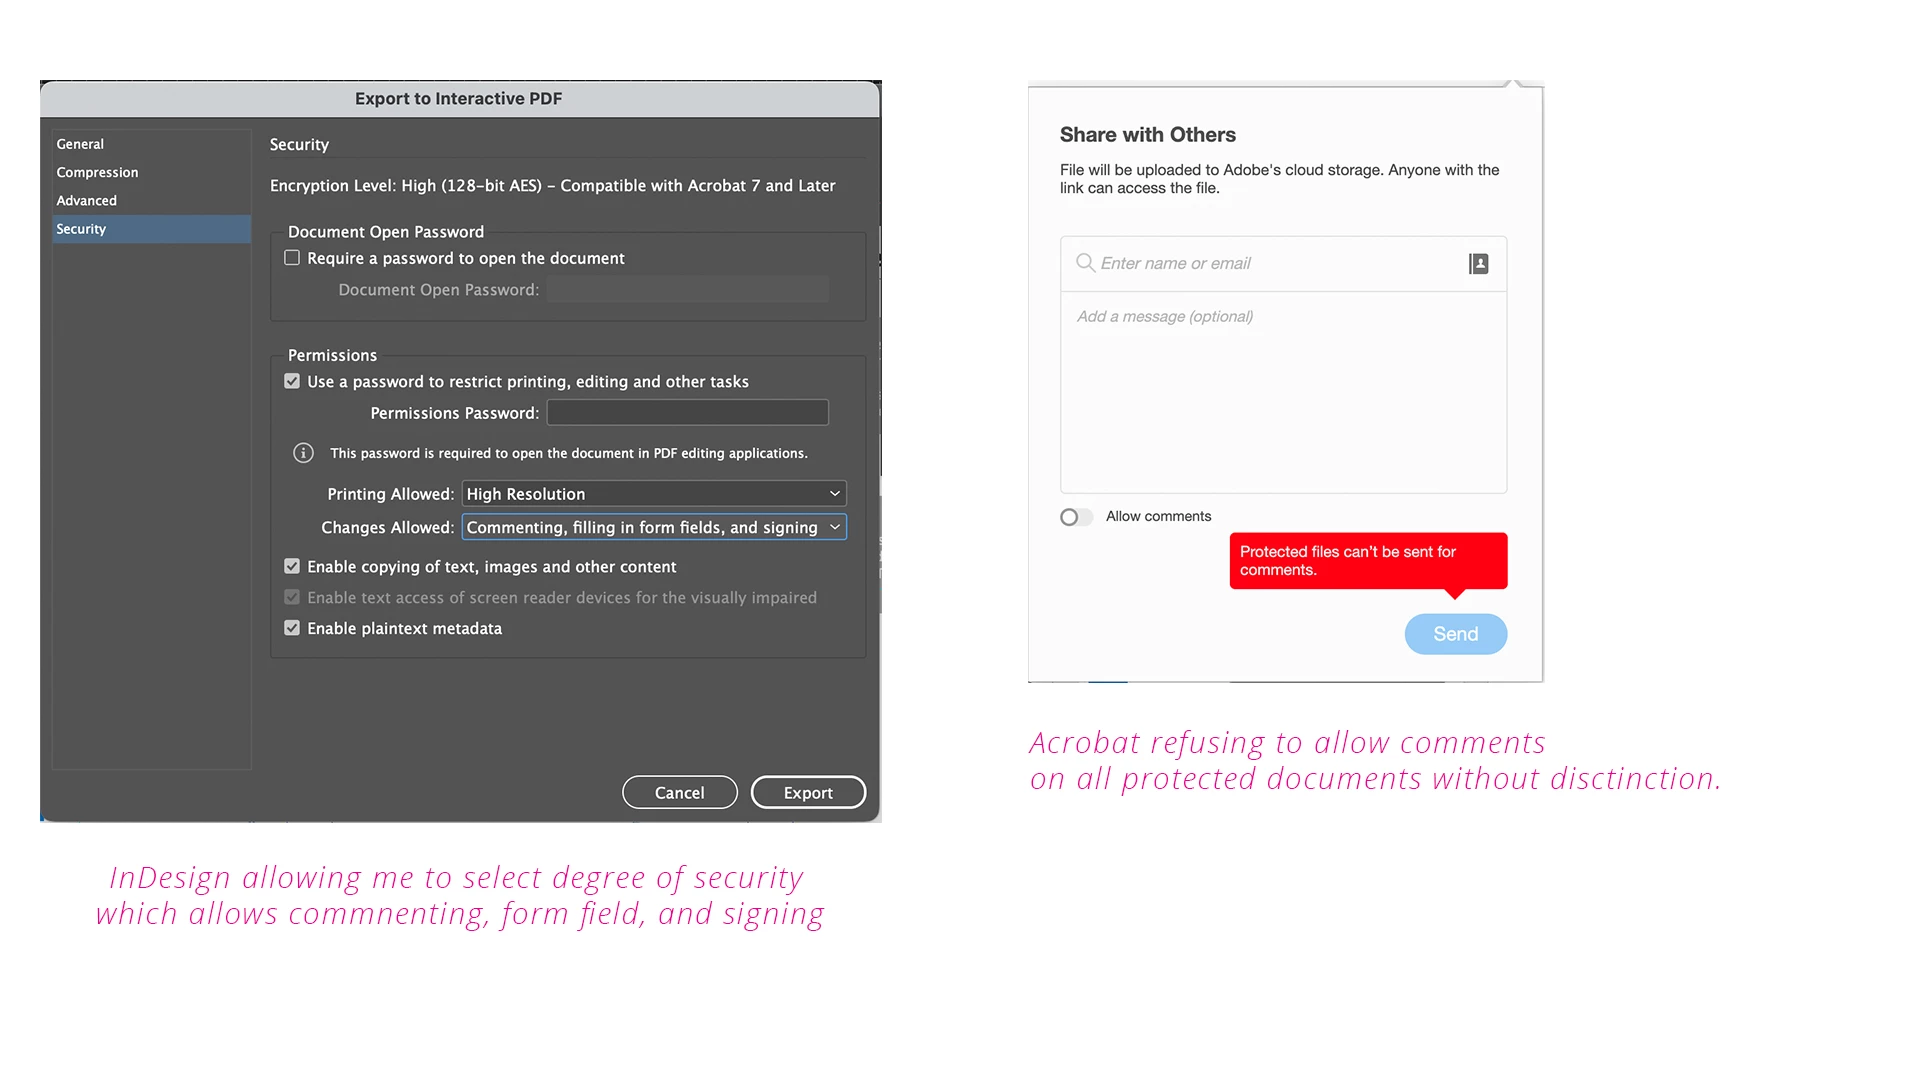Check Require a password to open document
The width and height of the screenshot is (1920, 1080).
pos(292,258)
